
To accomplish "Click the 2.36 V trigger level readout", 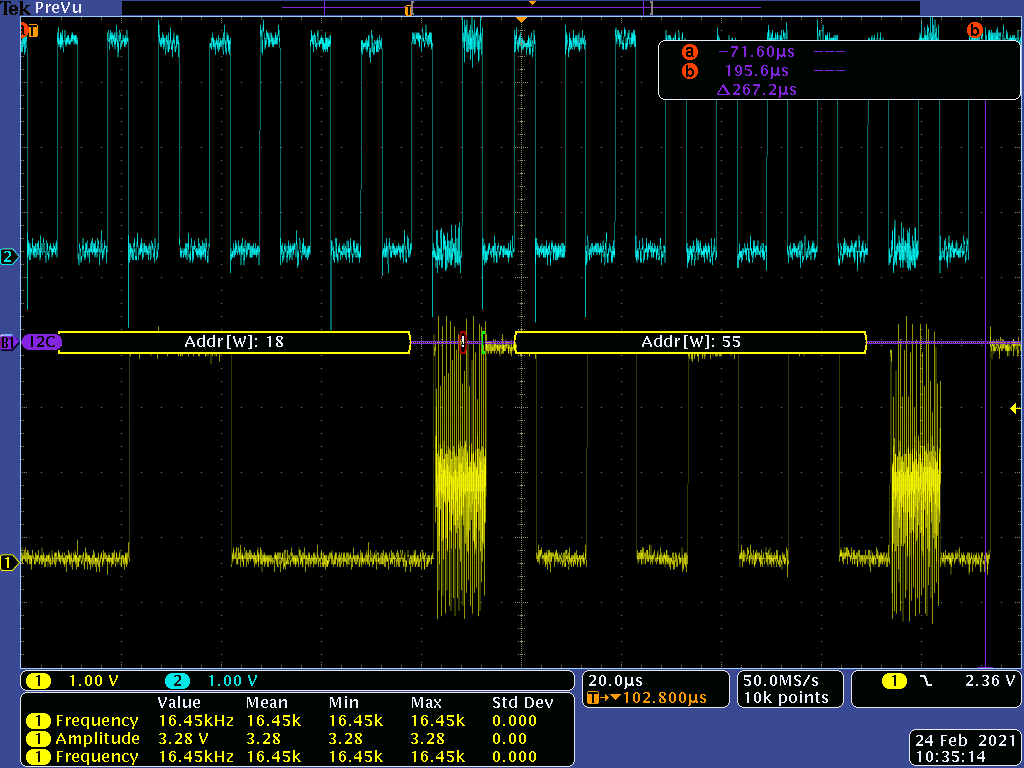I will [990, 681].
